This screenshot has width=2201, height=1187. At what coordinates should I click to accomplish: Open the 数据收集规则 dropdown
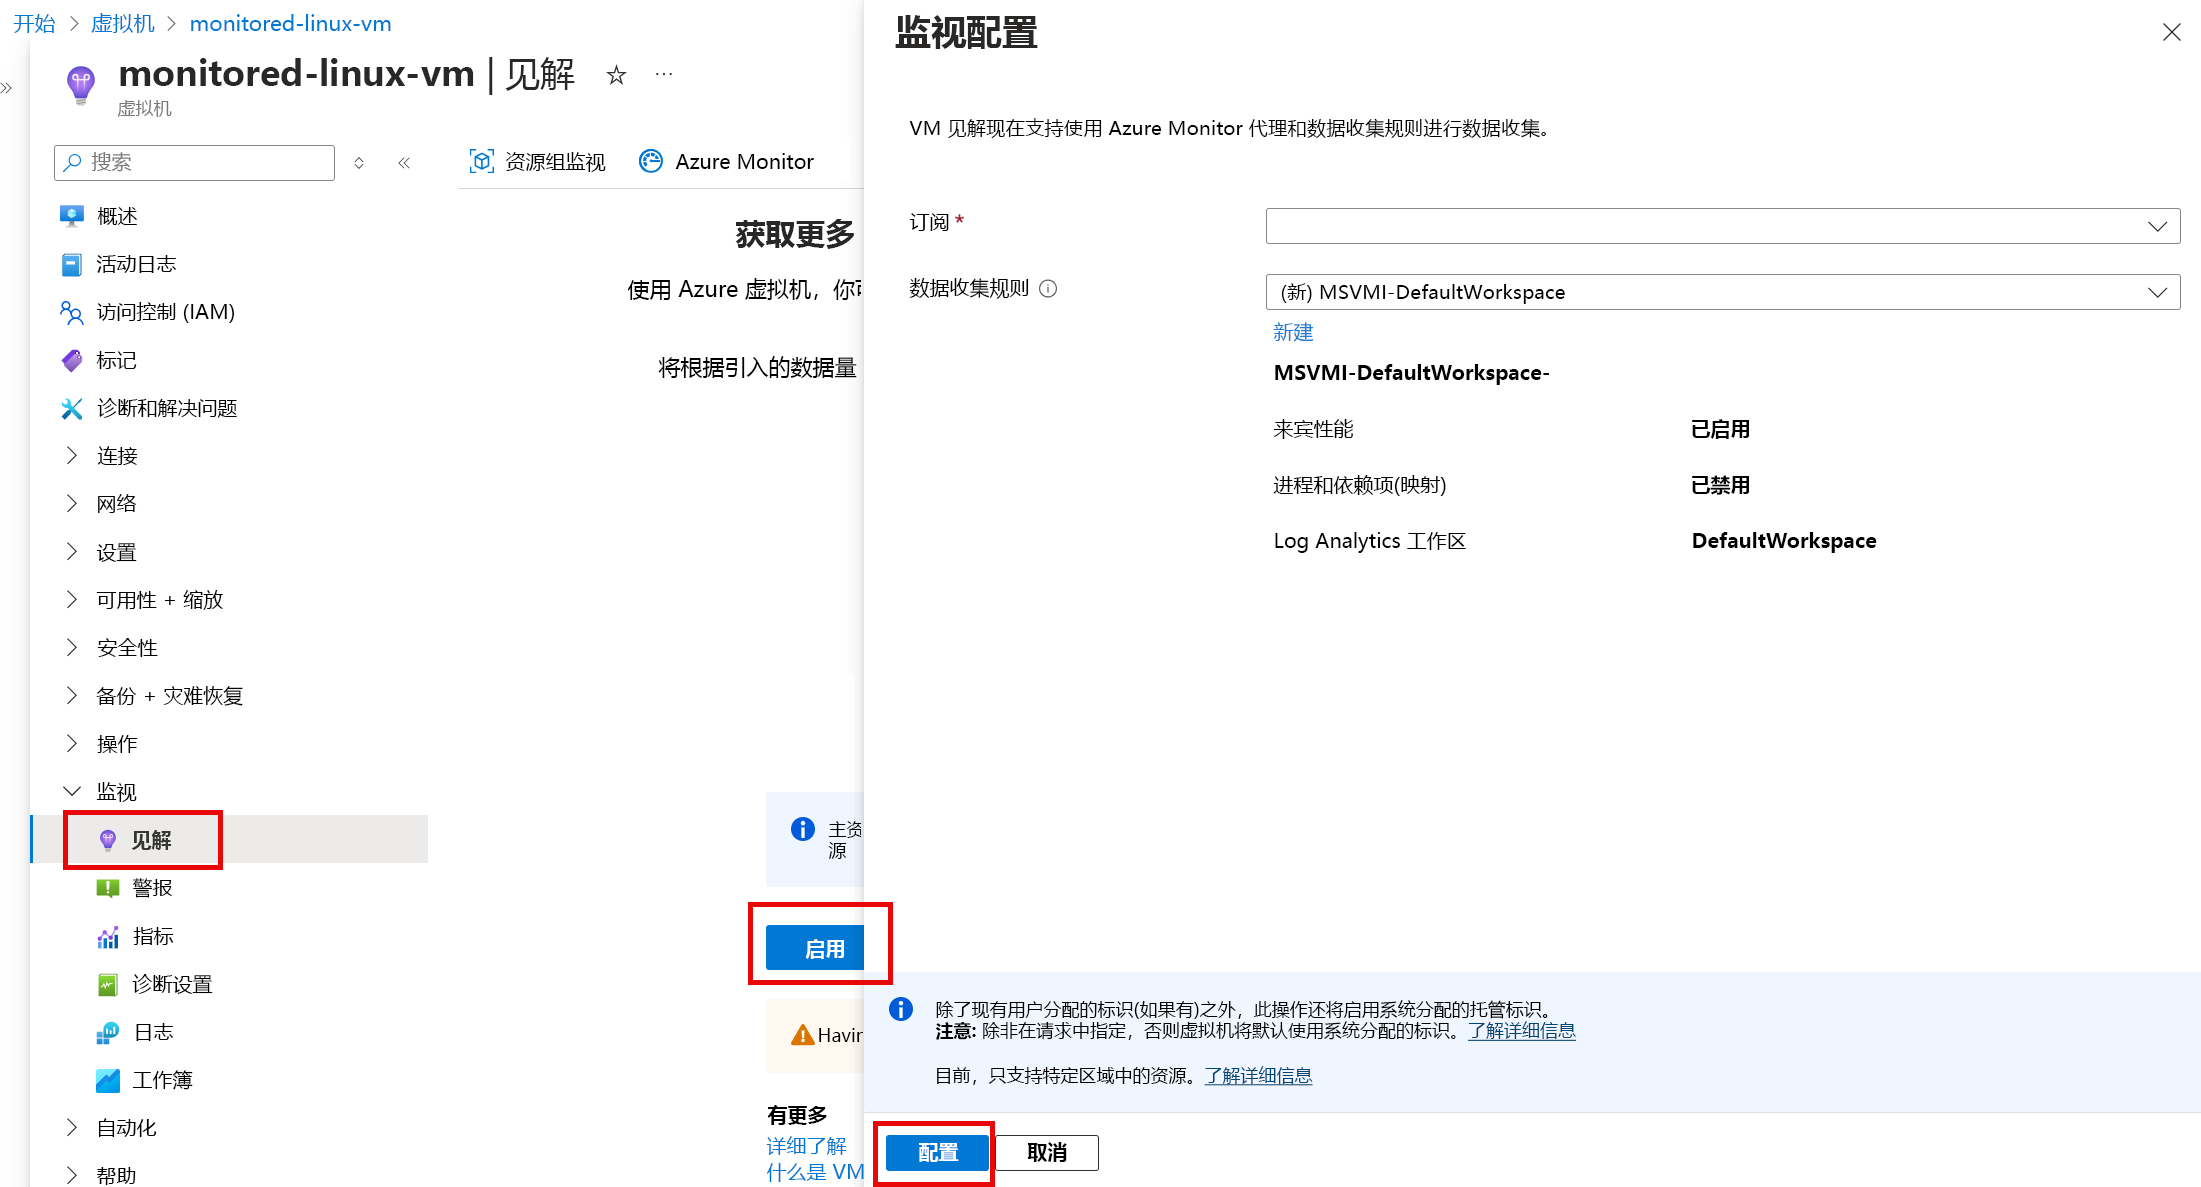(x=1721, y=292)
